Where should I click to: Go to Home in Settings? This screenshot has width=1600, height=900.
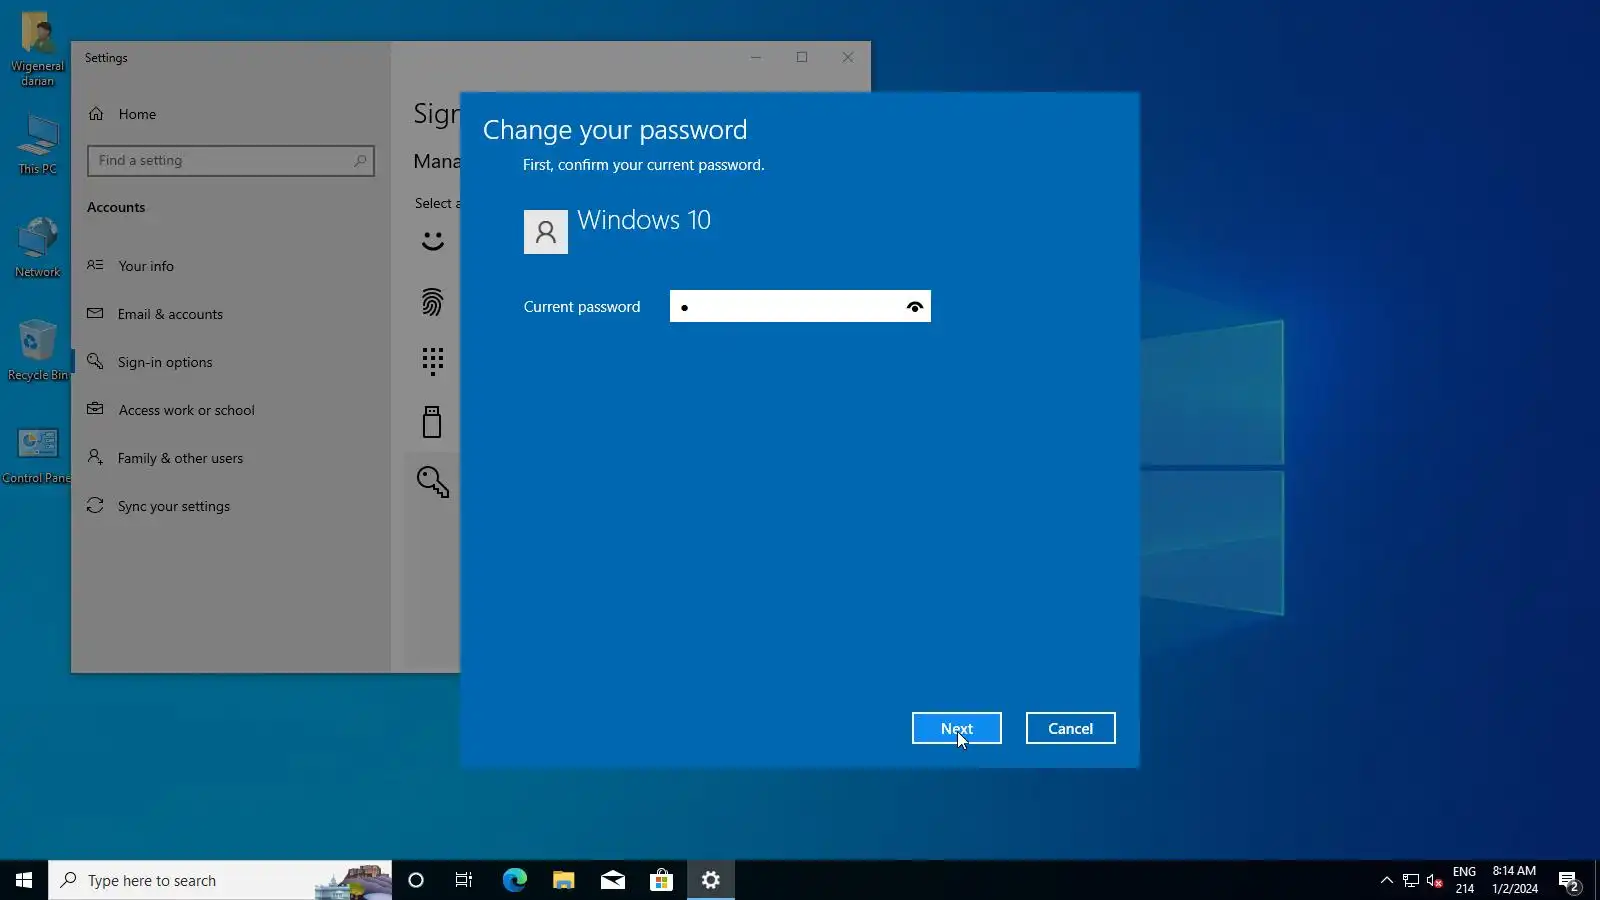[x=137, y=114]
